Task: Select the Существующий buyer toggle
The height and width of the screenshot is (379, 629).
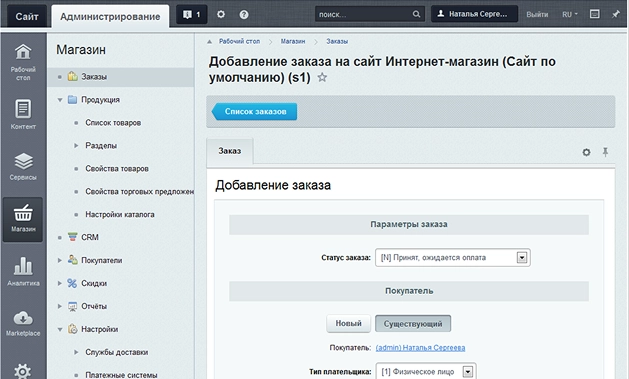Action: pos(413,323)
